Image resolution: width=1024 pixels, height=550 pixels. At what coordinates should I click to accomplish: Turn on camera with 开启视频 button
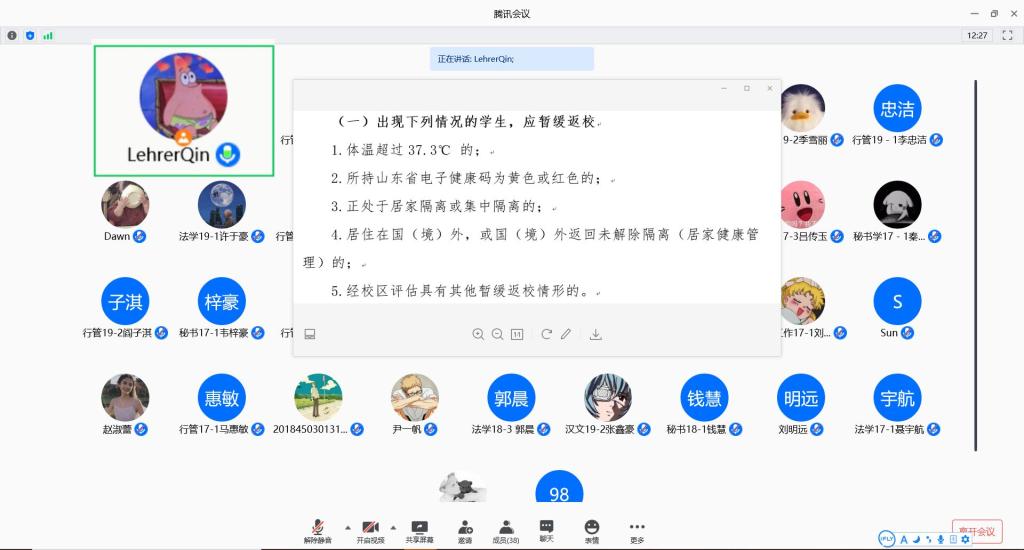click(370, 530)
